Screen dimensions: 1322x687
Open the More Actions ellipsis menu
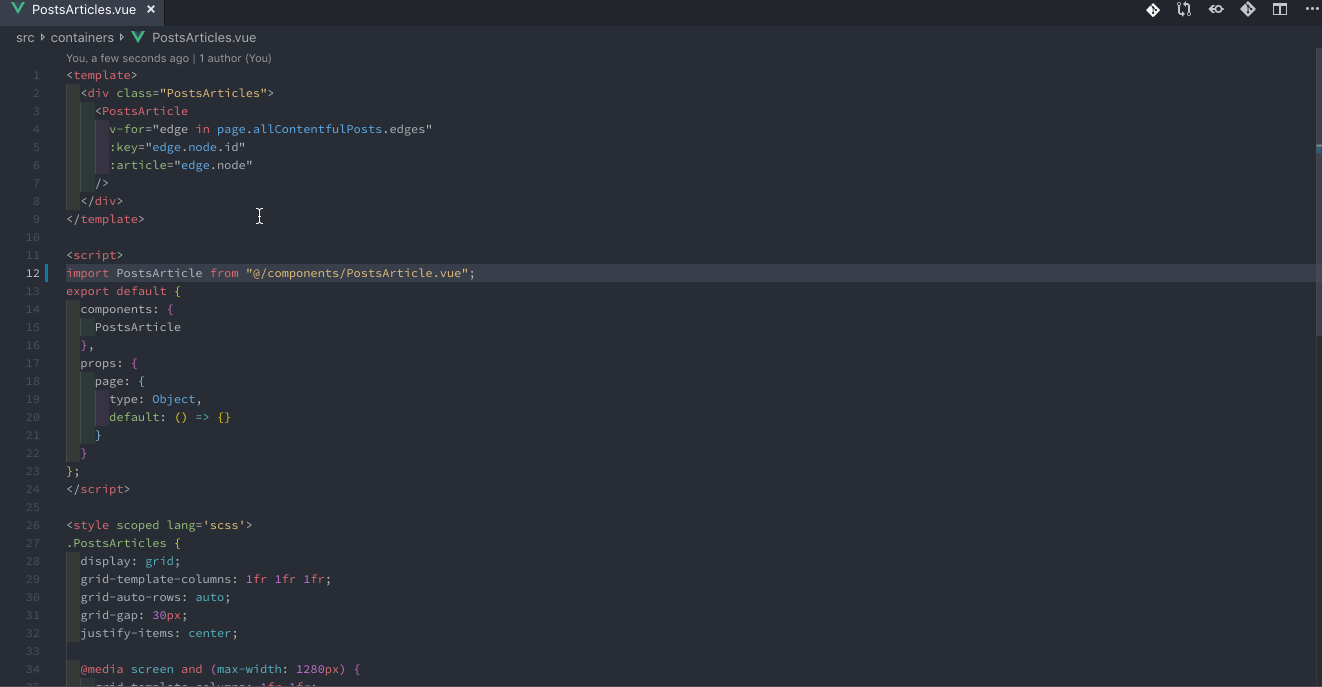pos(1311,10)
